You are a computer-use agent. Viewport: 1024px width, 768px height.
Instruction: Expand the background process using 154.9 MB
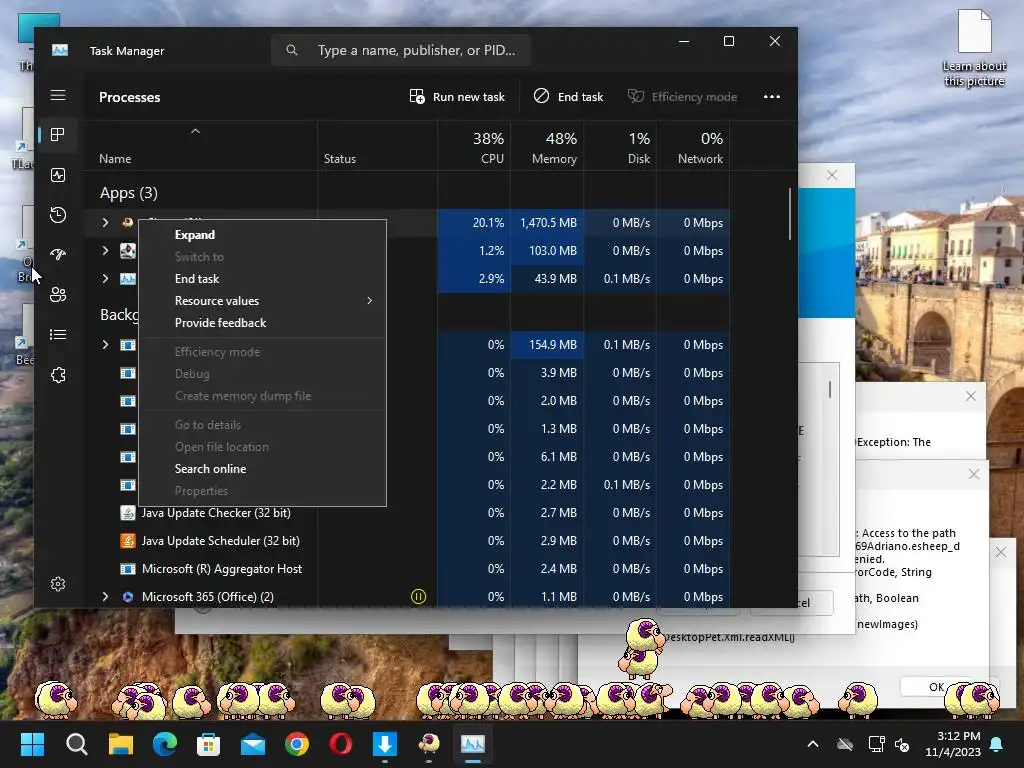(x=105, y=345)
